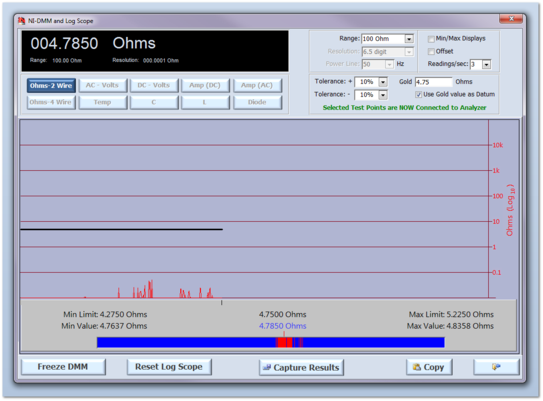Select the C capacitance mode button

click(x=154, y=102)
